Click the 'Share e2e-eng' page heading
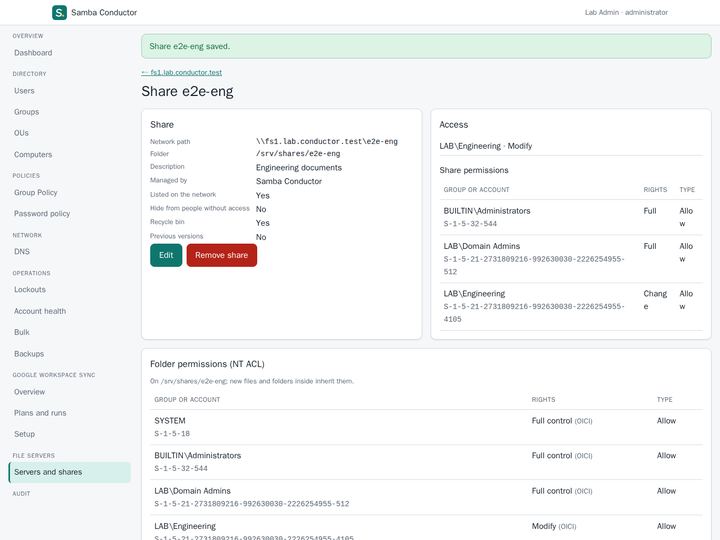 tap(187, 91)
